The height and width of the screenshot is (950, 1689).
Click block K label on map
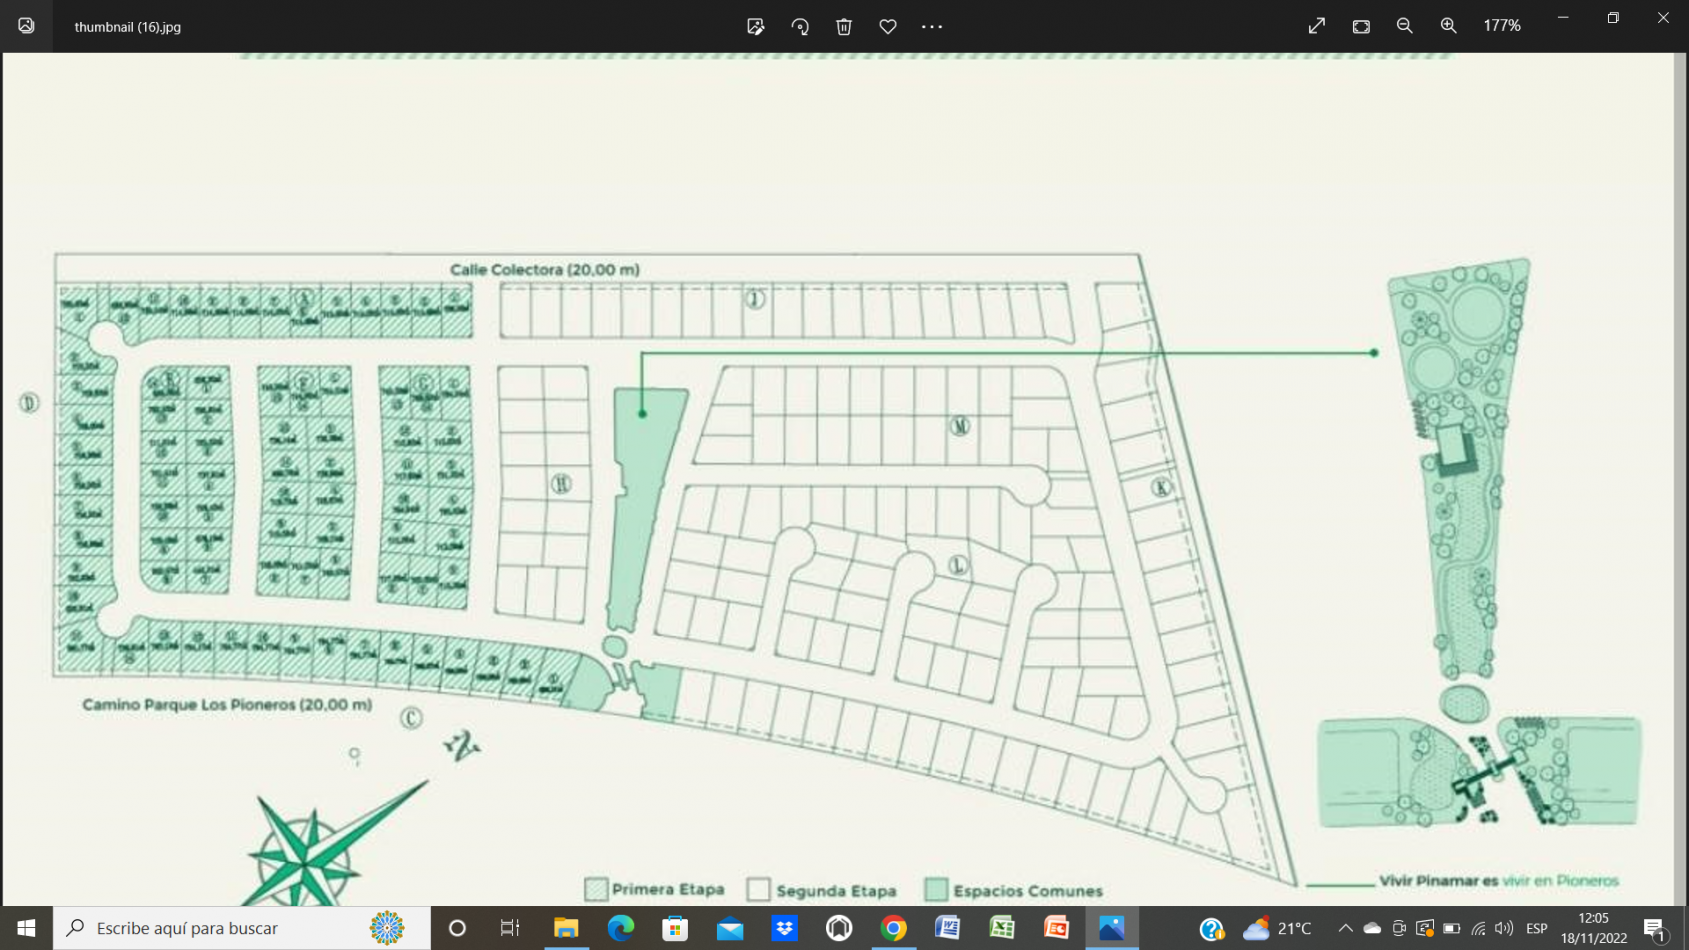point(1161,487)
